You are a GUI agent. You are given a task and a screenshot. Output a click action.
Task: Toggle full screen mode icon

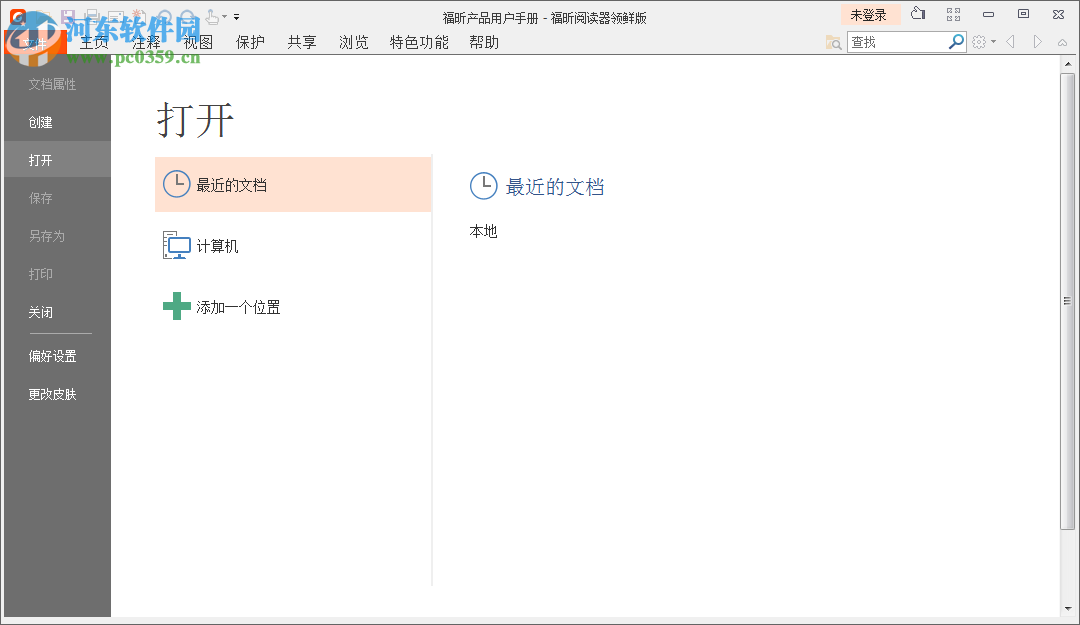(x=953, y=14)
